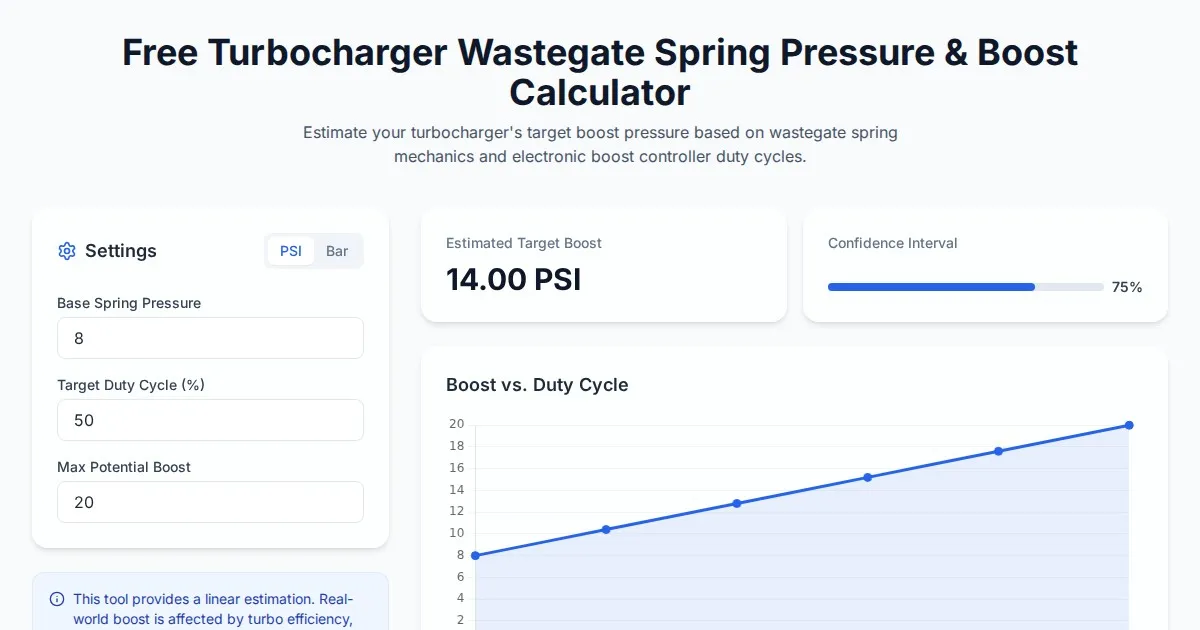Click the fourth data point on the chart line

point(867,477)
